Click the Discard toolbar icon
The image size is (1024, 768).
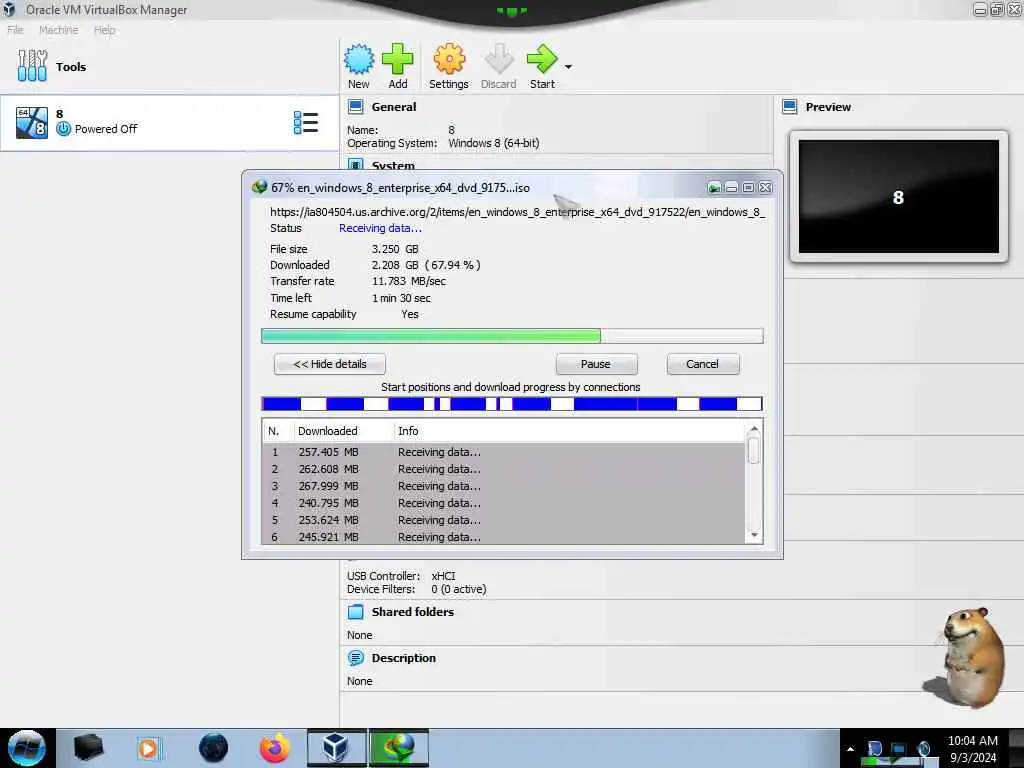(x=498, y=59)
